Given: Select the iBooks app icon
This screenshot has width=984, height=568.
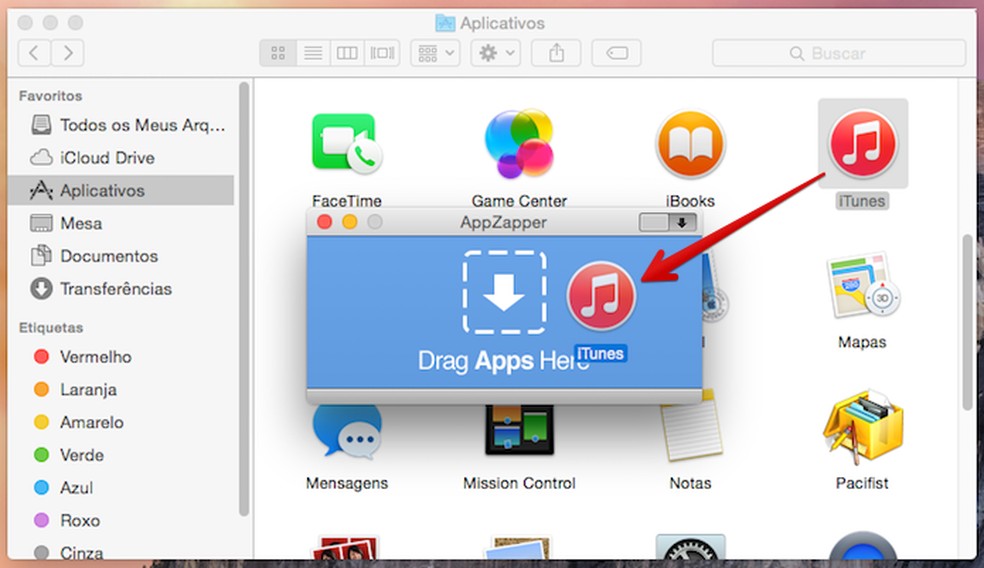Looking at the screenshot, I should point(690,144).
